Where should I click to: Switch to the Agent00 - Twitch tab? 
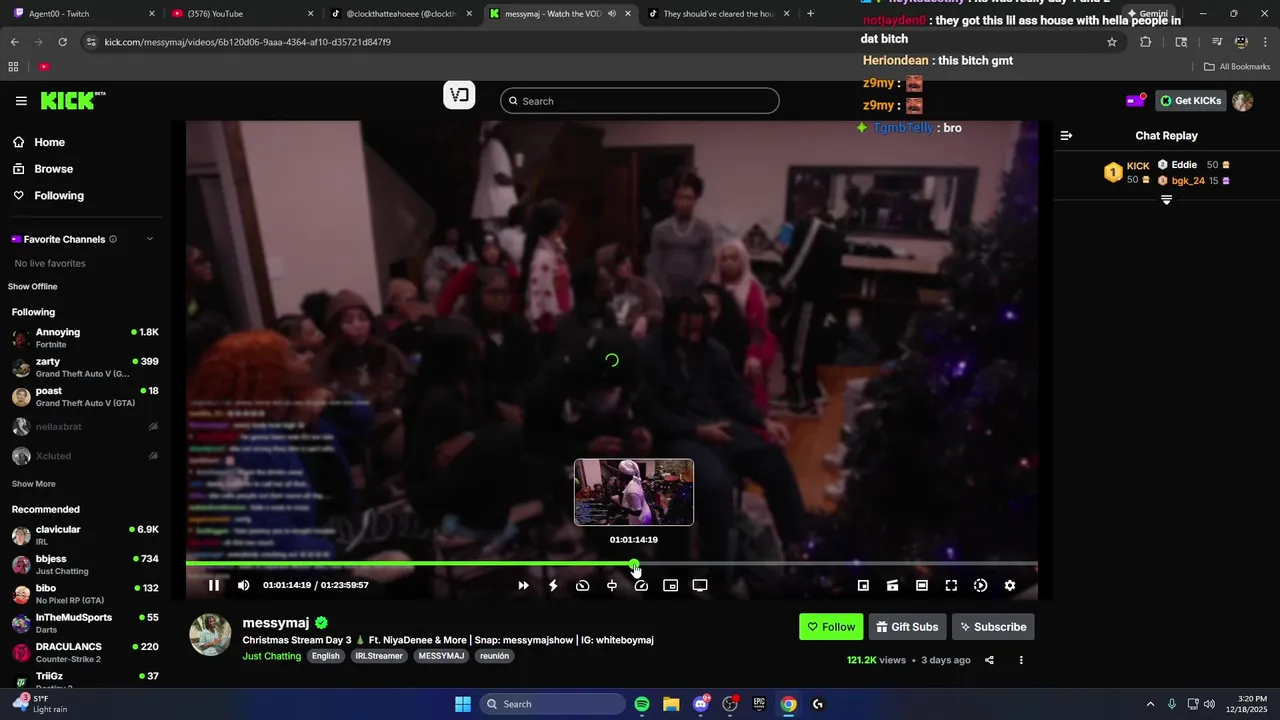(85, 14)
